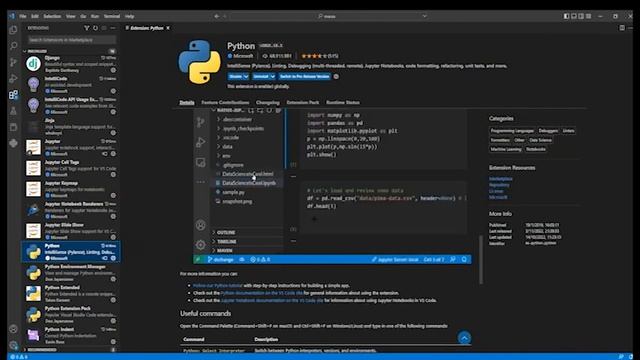
Task: Focus the Search Extensions in Marketplace field
Action: pyautogui.click(x=72, y=40)
